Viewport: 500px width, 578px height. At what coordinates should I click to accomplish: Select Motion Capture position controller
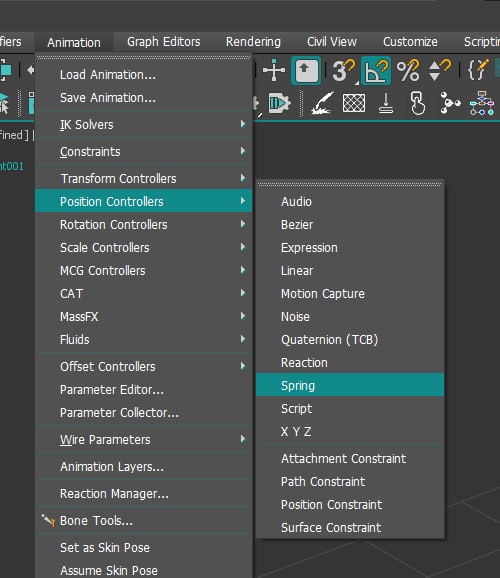click(350, 293)
